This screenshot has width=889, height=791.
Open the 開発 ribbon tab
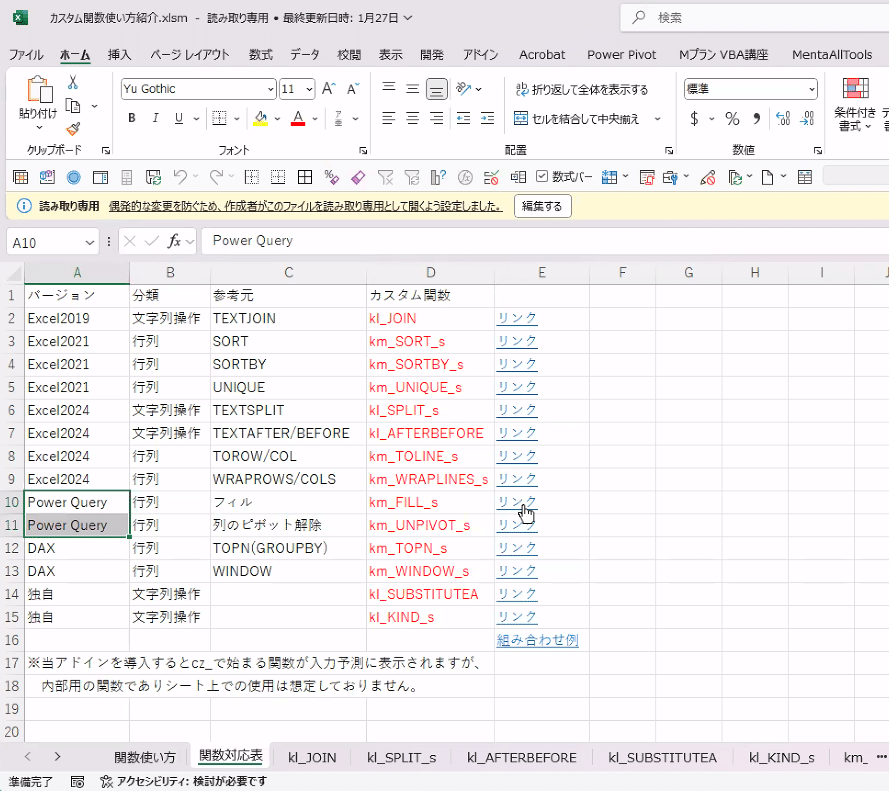431,55
